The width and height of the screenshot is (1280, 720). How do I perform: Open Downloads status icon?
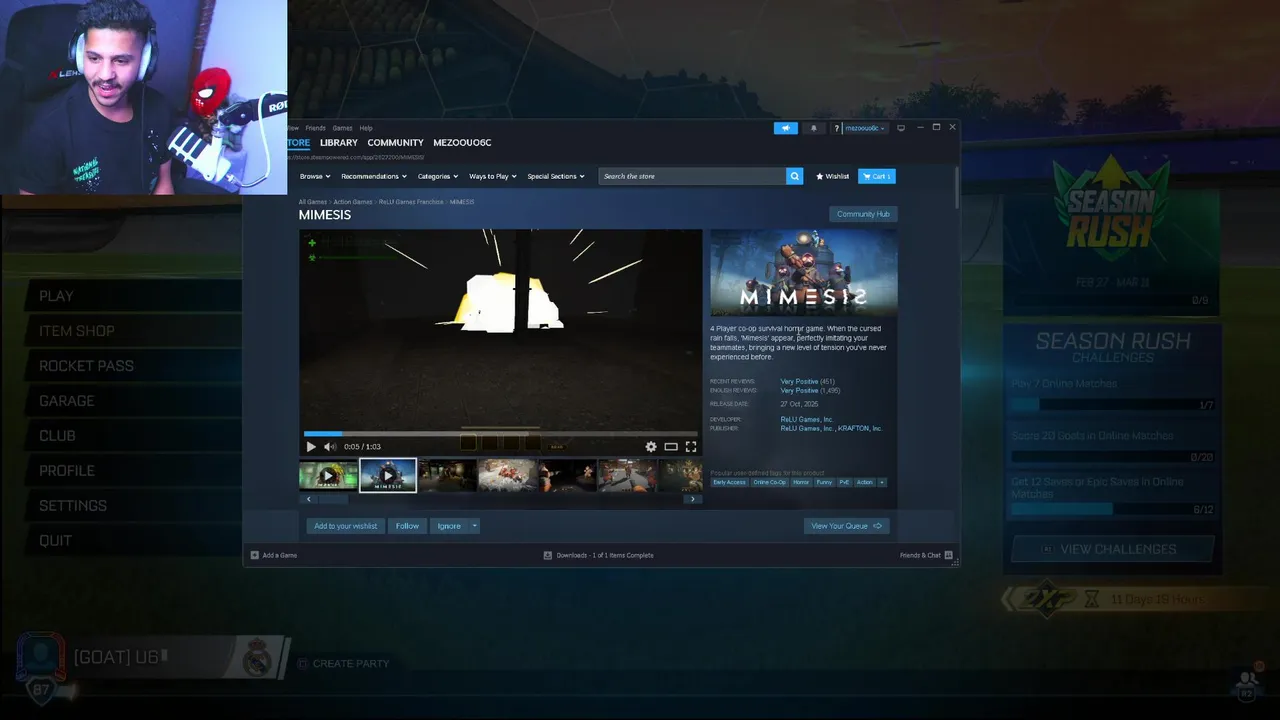548,555
